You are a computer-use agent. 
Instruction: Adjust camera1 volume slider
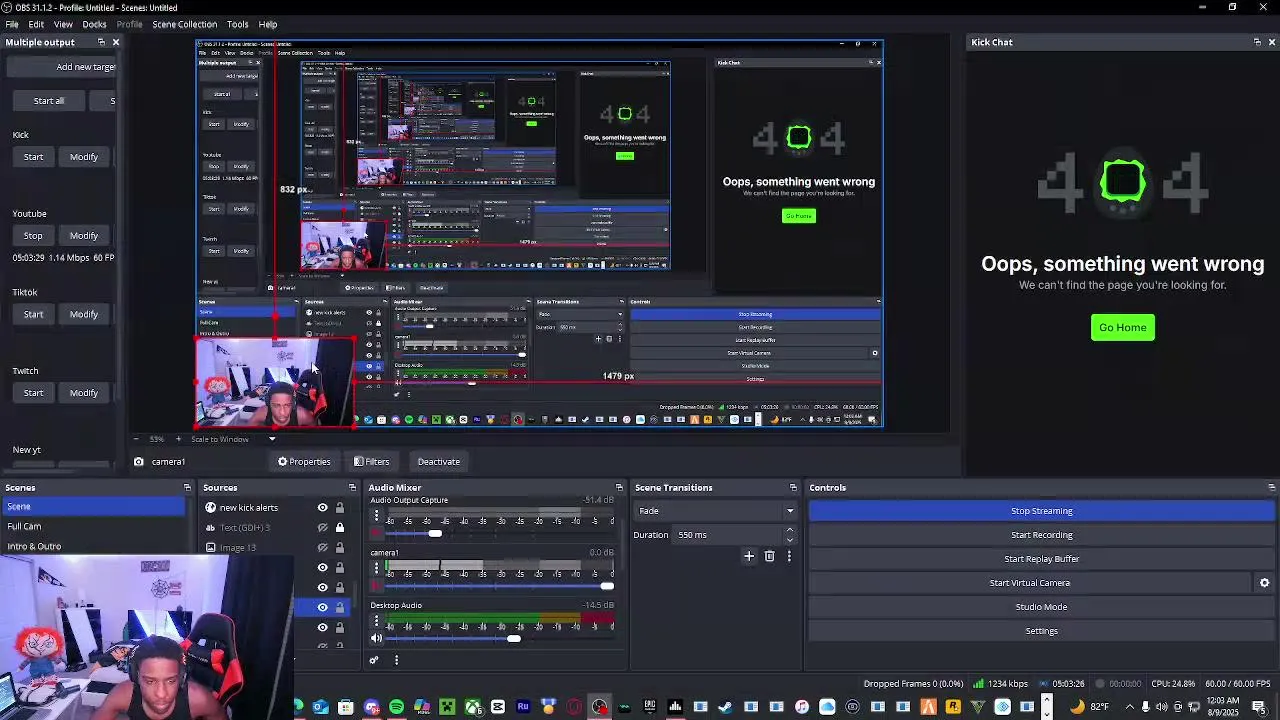tap(500, 586)
